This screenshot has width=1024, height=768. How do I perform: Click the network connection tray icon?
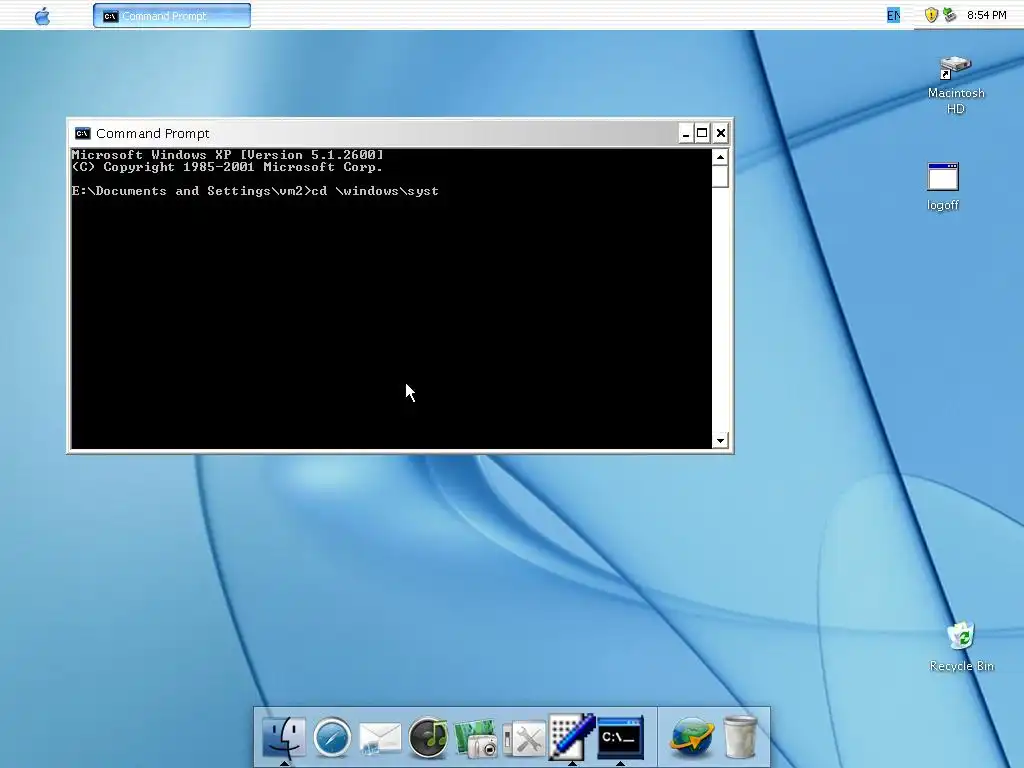(x=950, y=15)
